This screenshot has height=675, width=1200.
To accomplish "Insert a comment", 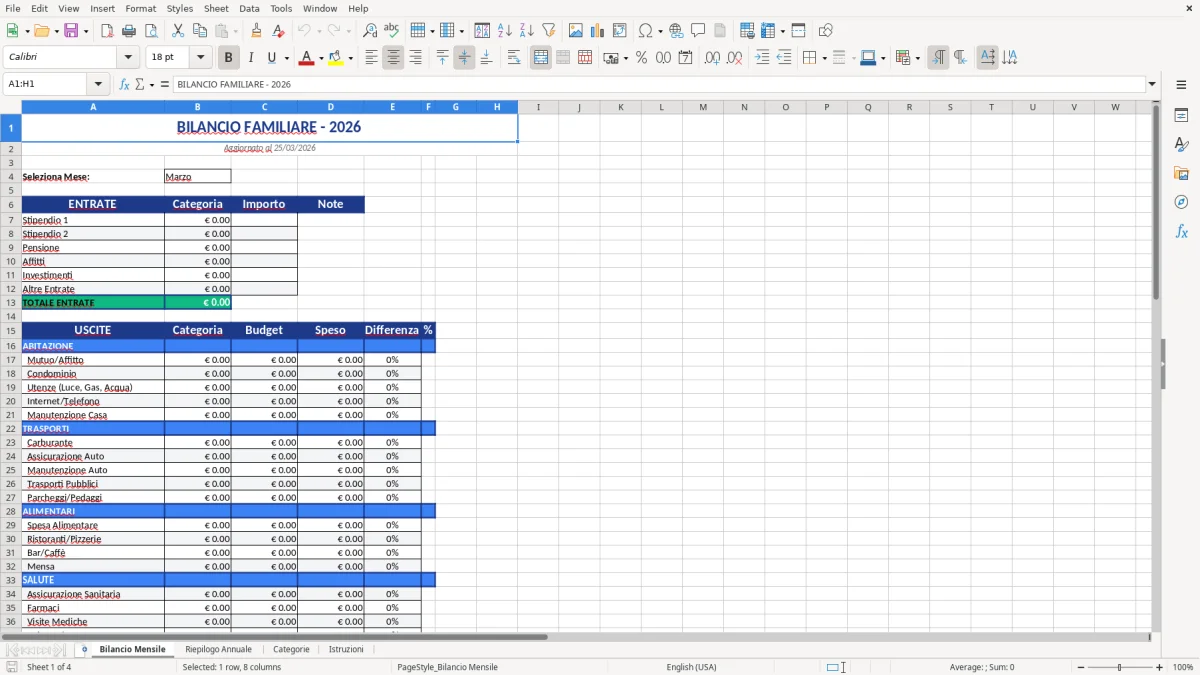I will click(698, 31).
